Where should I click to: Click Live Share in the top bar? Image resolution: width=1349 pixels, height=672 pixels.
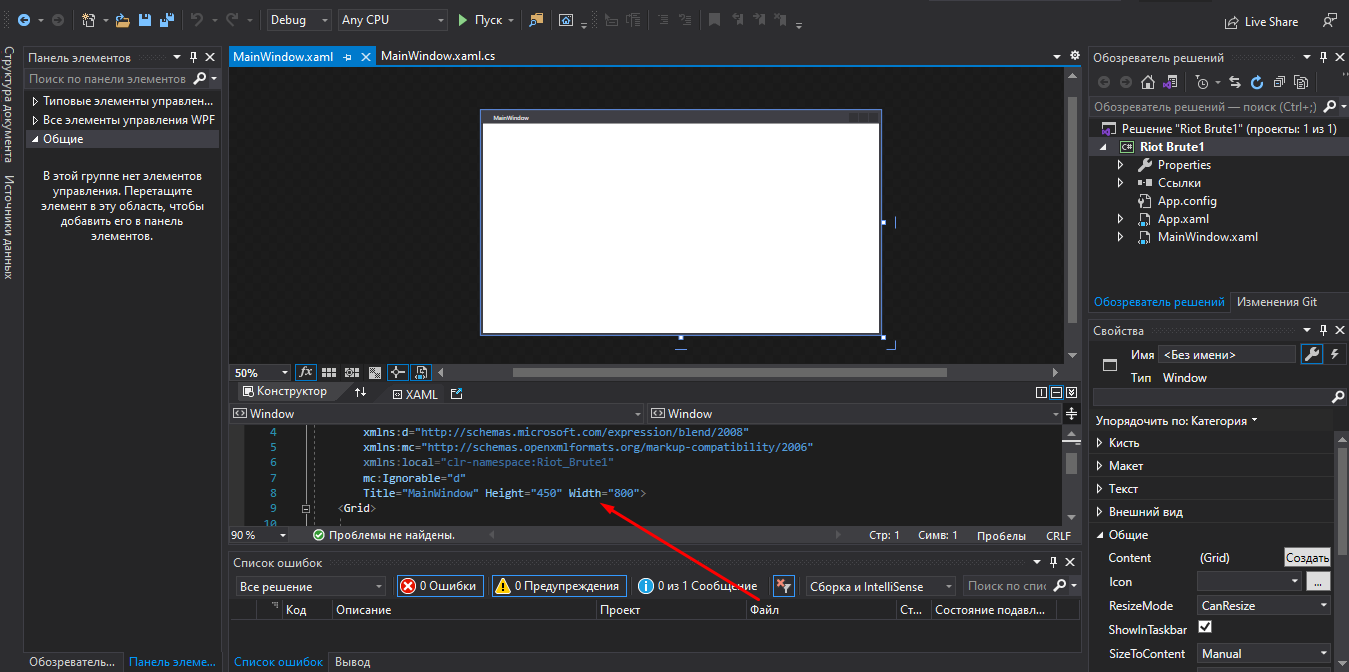[x=1261, y=21]
